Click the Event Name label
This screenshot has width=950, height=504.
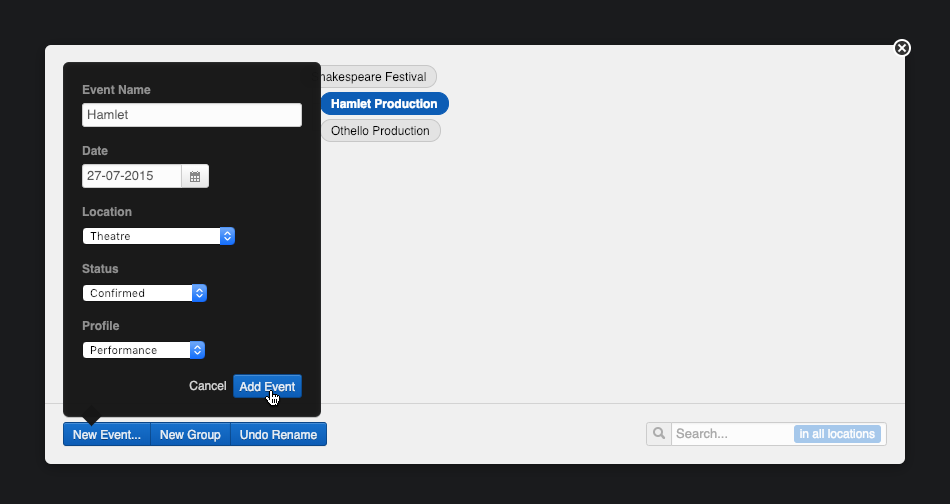click(116, 90)
